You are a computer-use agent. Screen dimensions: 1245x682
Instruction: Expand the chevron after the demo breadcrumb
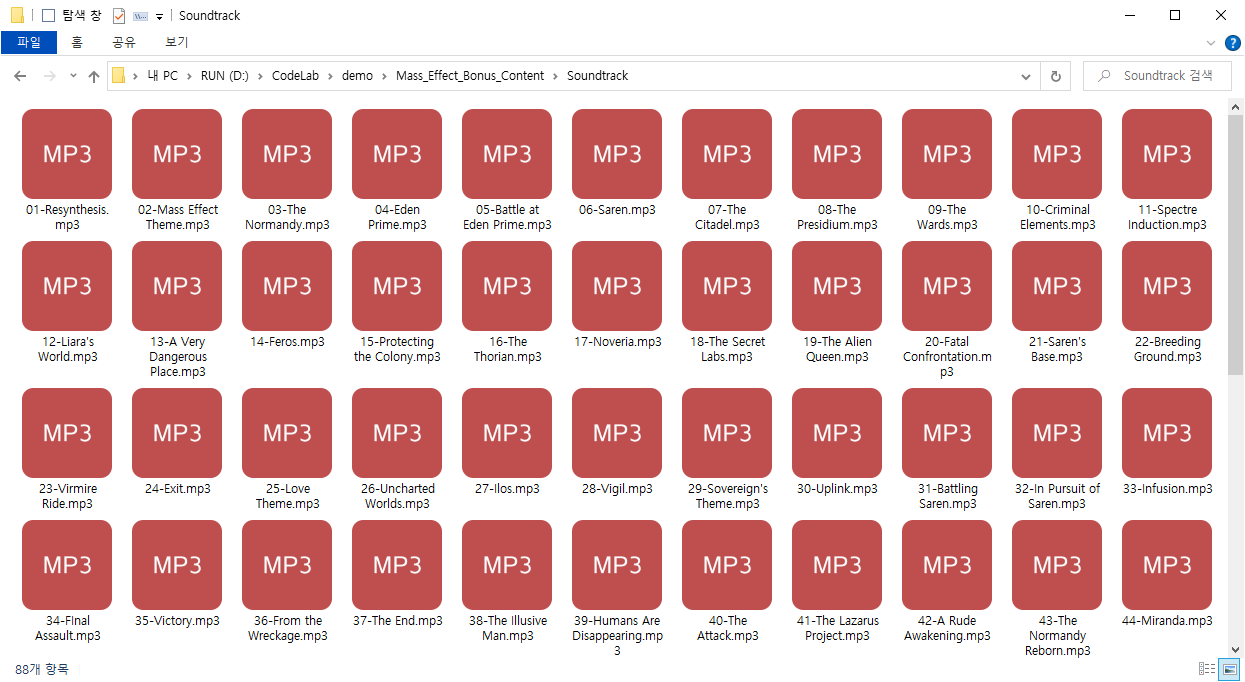coord(385,76)
